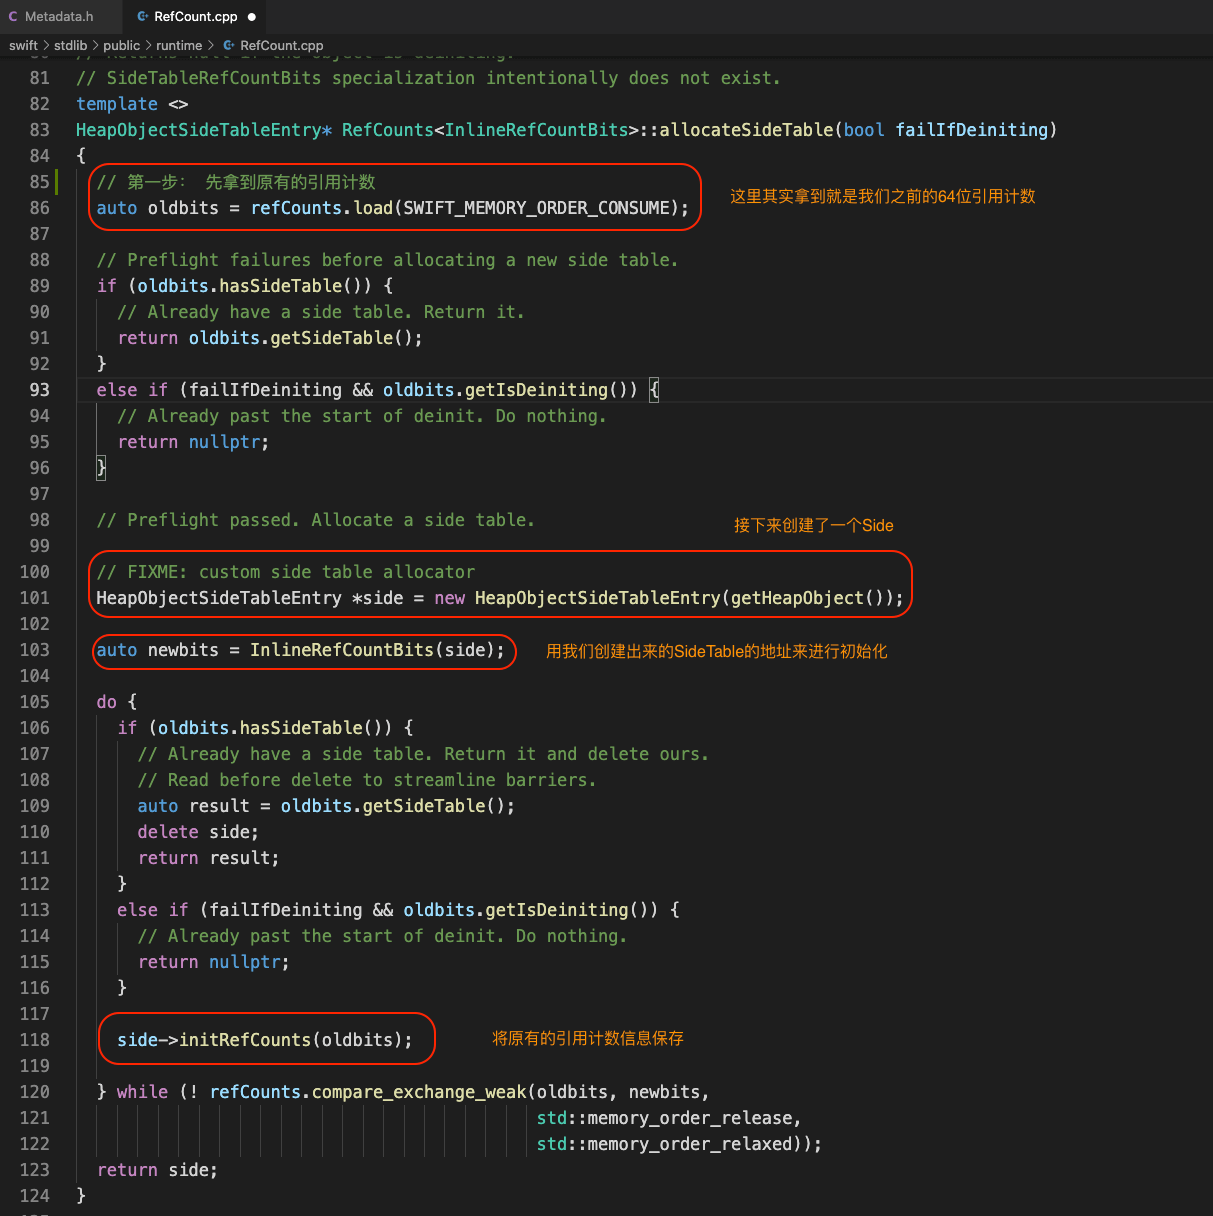Click line number 124 in the gutter
1213x1216 pixels.
point(35,1196)
